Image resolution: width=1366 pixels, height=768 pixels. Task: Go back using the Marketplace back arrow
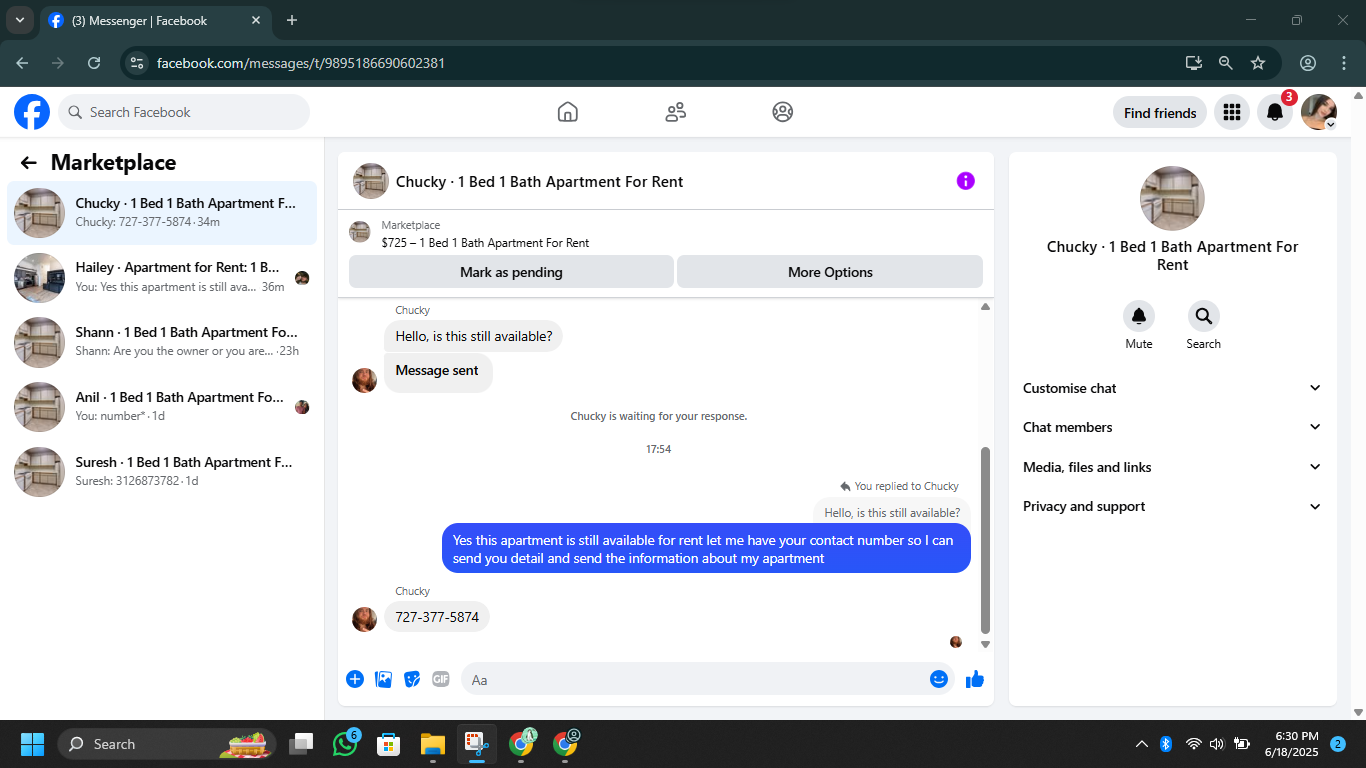click(29, 163)
